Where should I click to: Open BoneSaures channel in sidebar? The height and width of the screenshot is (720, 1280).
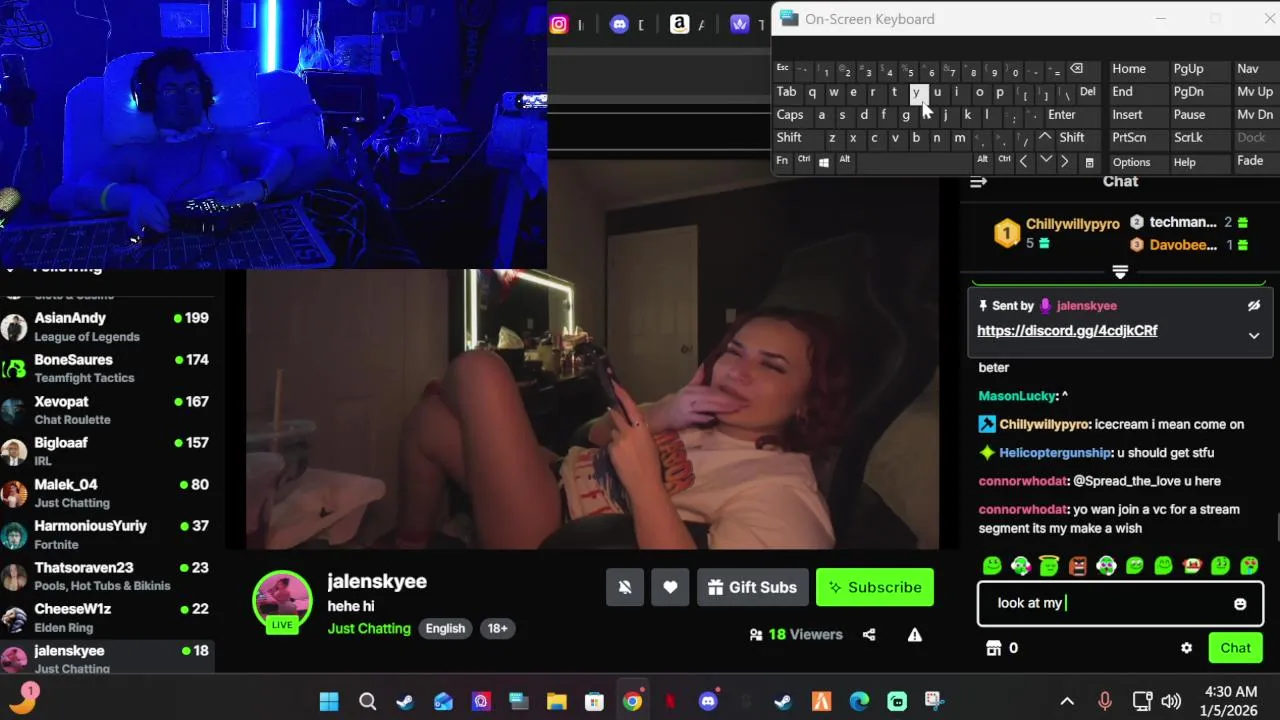[x=107, y=368]
